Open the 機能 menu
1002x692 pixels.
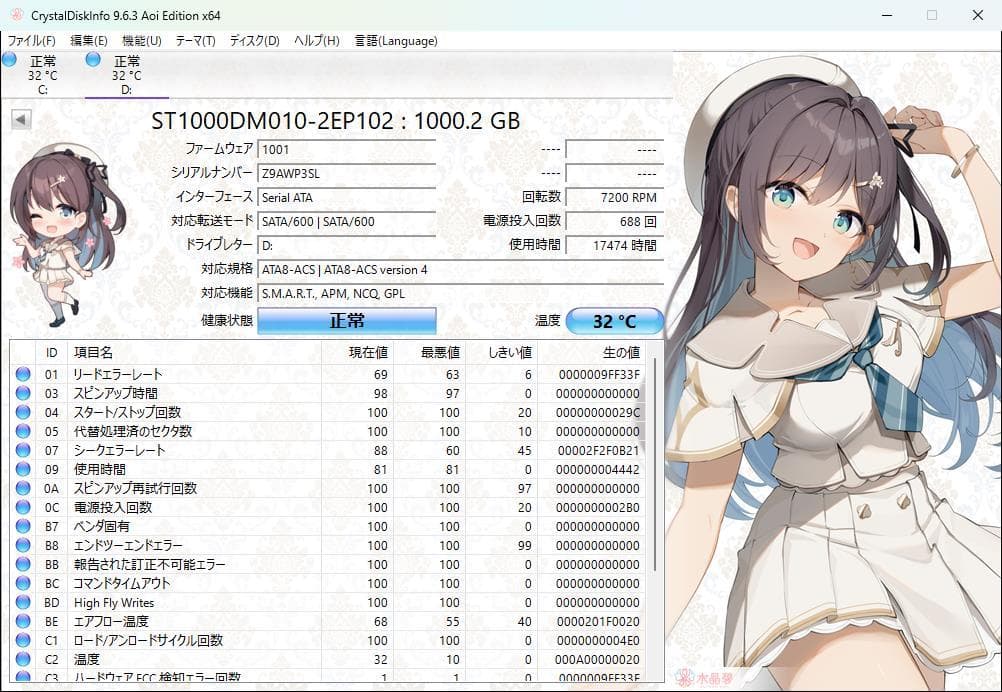(x=141, y=41)
